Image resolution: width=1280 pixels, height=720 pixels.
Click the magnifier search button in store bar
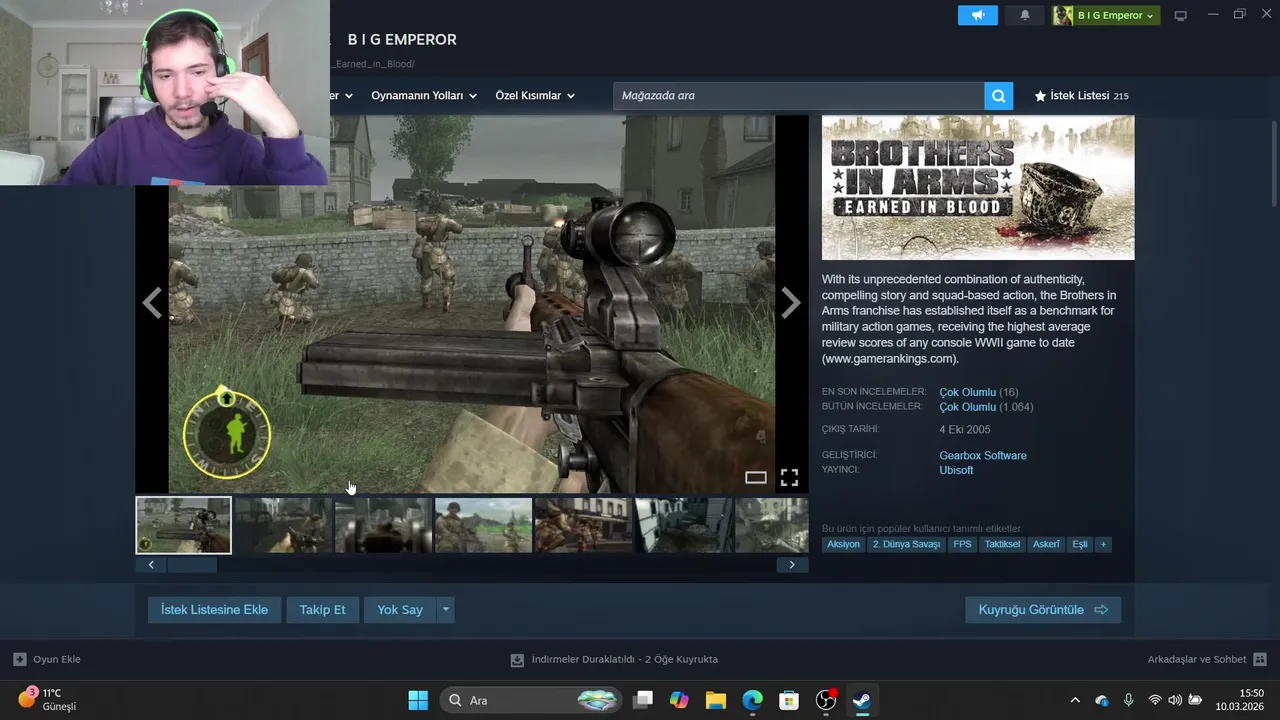pos(998,96)
